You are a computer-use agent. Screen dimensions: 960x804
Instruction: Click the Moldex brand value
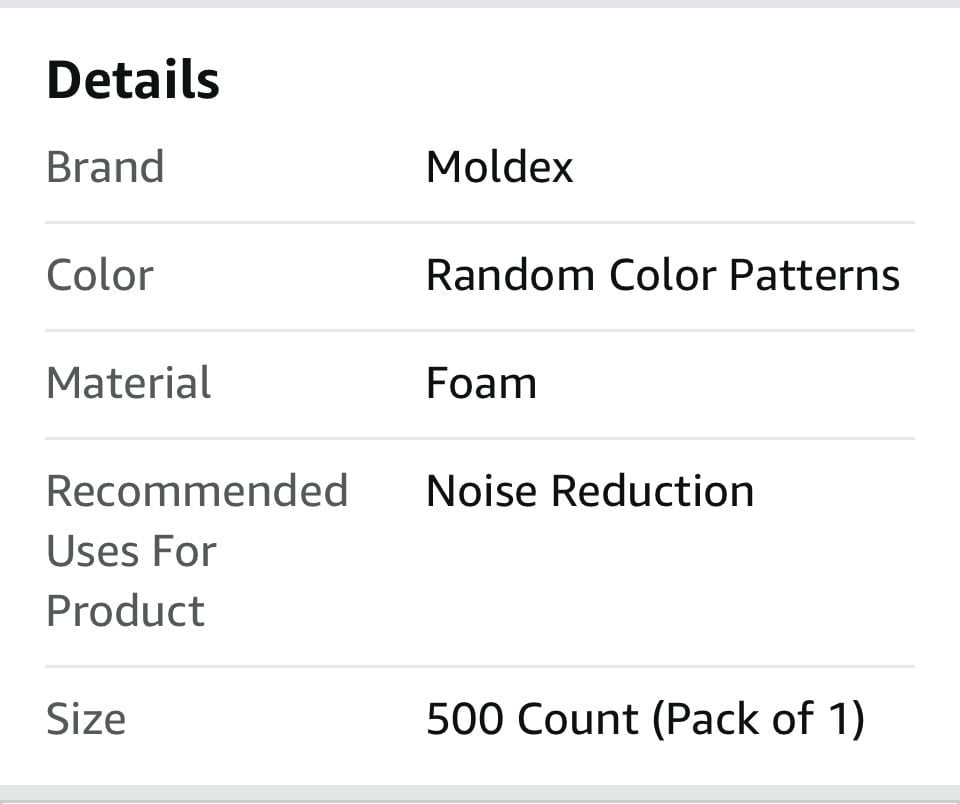point(500,167)
